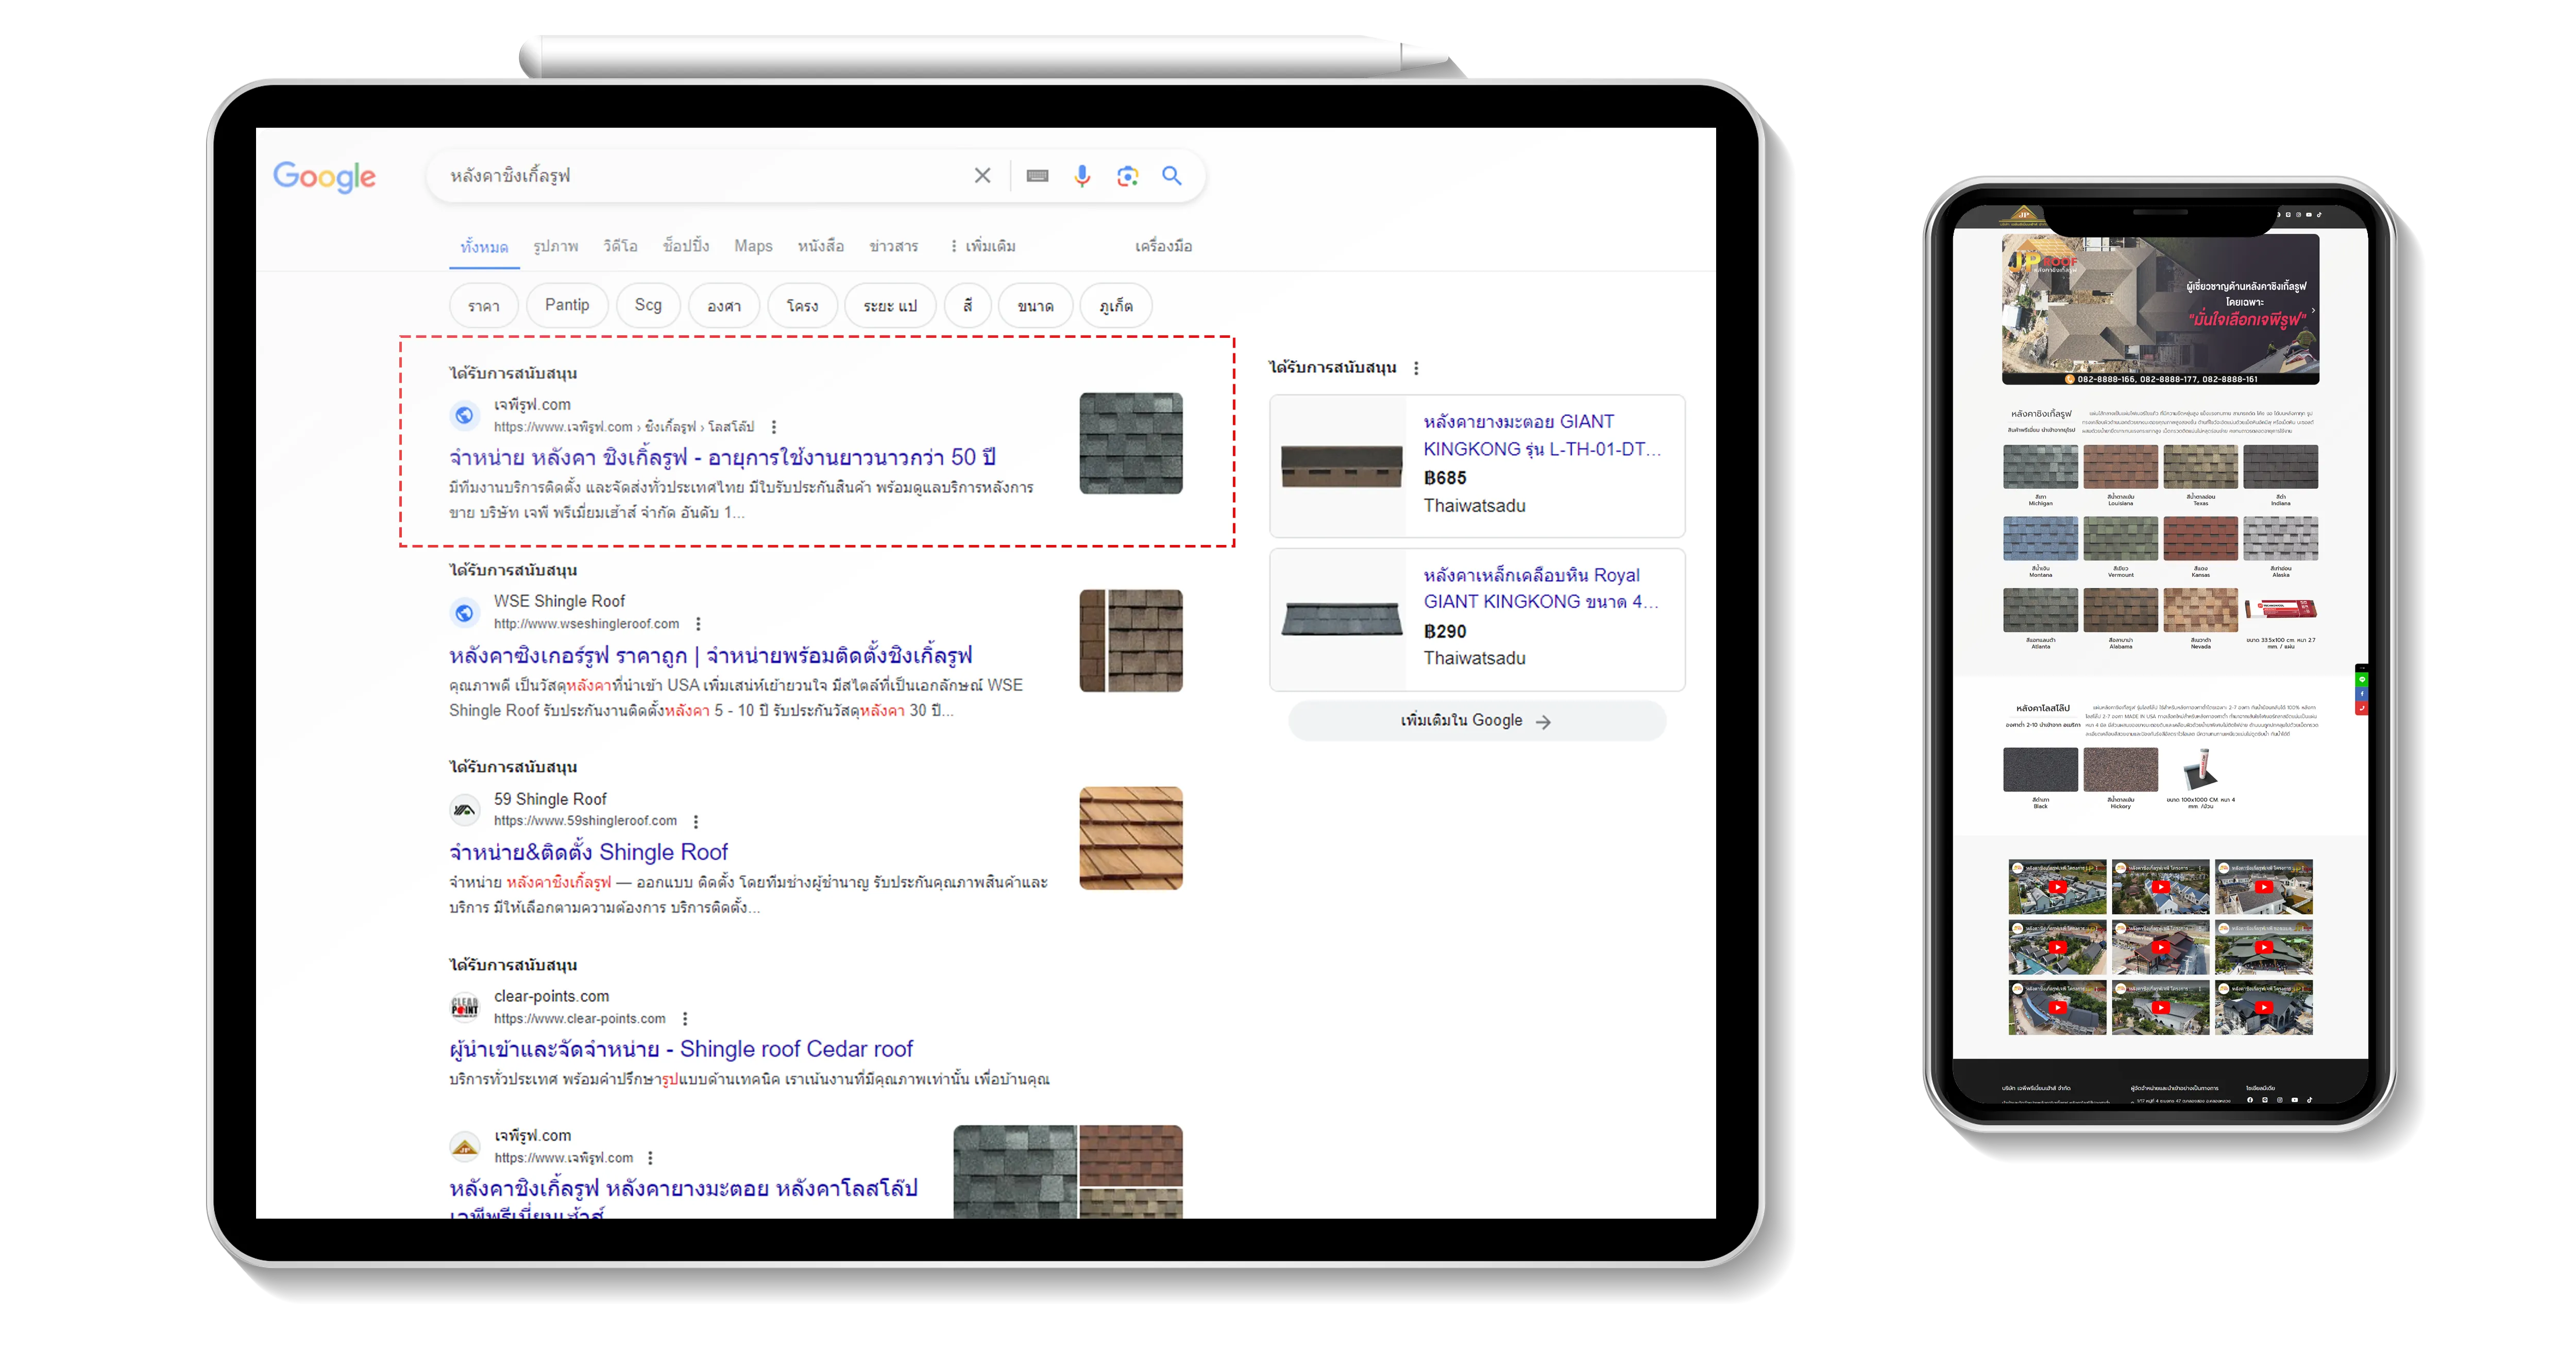2576x1351 pixels.
Task: Select the สี filter chip
Action: [967, 305]
